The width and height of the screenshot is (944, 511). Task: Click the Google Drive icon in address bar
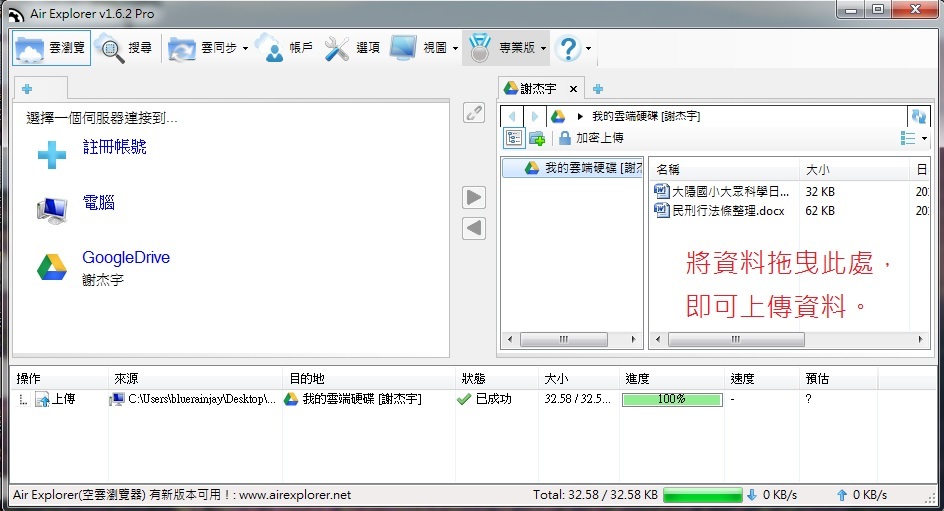click(557, 116)
